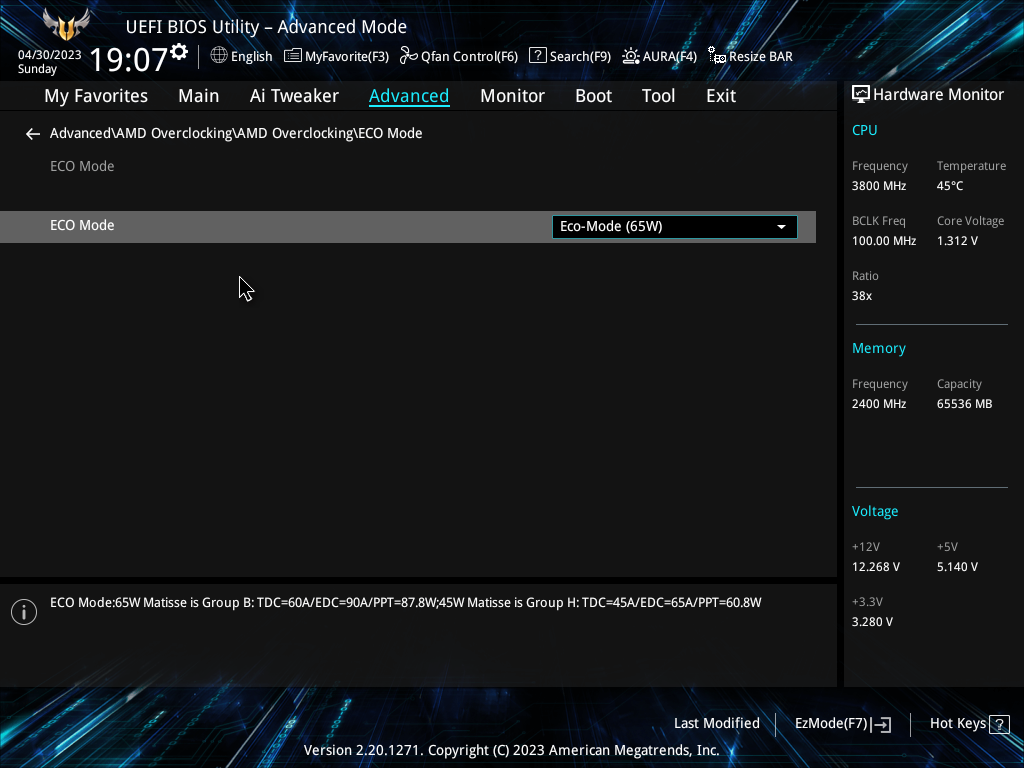The height and width of the screenshot is (768, 1024).
Task: Click the breadcrumb path text
Action: click(236, 133)
